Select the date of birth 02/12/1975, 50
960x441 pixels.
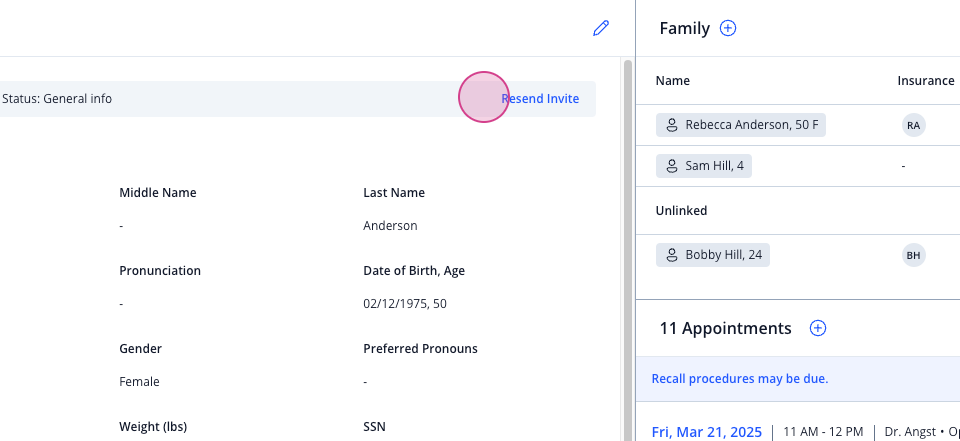pos(405,303)
